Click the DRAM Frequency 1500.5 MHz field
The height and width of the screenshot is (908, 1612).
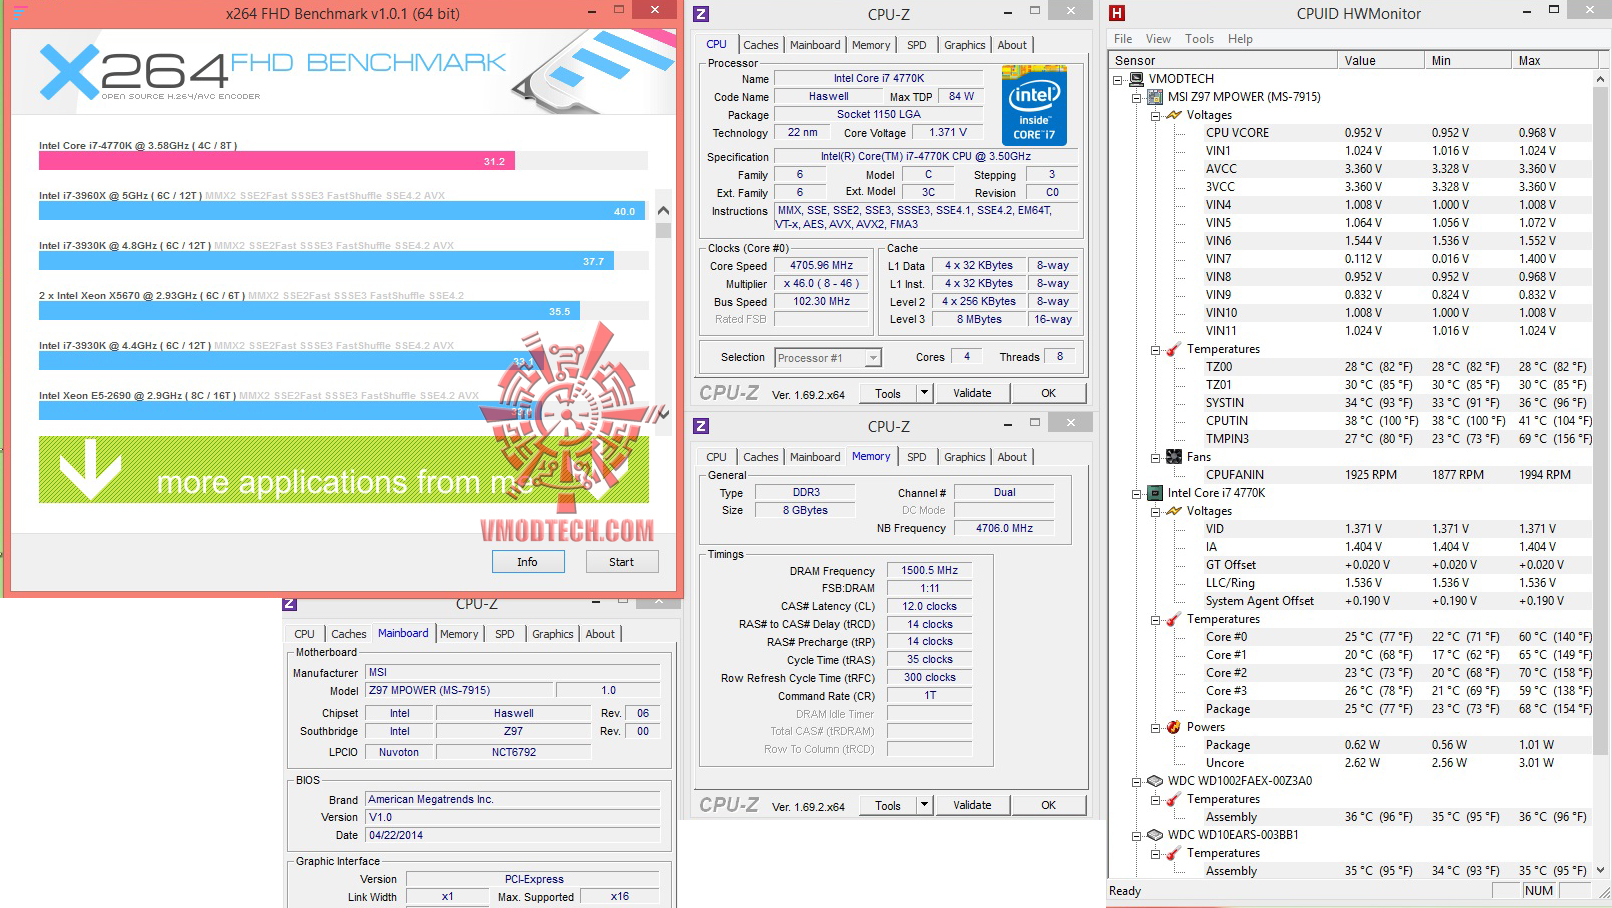(x=930, y=571)
